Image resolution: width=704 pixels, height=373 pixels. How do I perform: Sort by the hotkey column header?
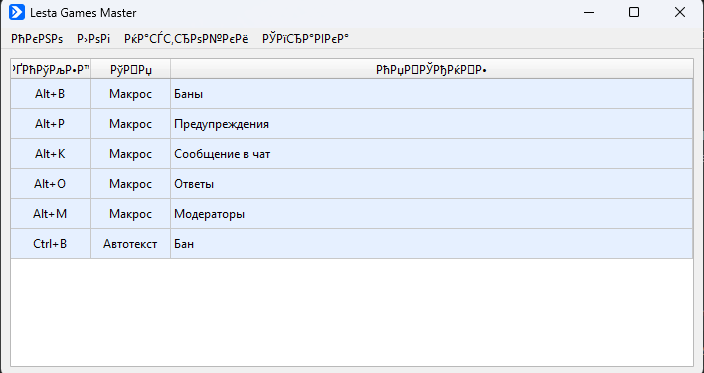tap(51, 70)
